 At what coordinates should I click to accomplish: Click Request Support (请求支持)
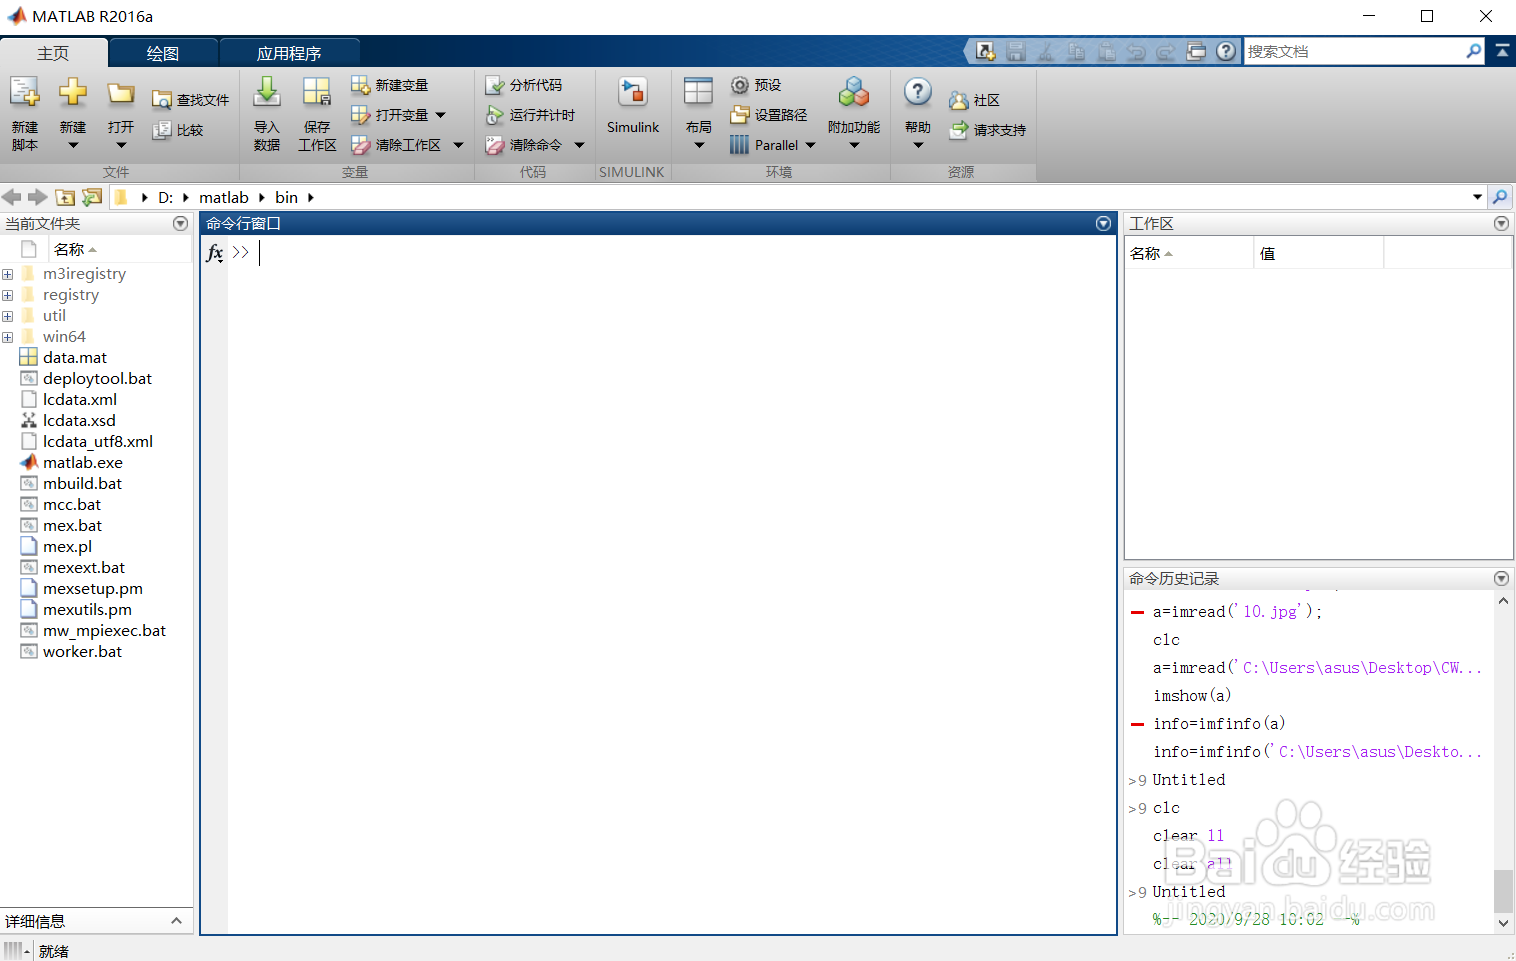(987, 130)
